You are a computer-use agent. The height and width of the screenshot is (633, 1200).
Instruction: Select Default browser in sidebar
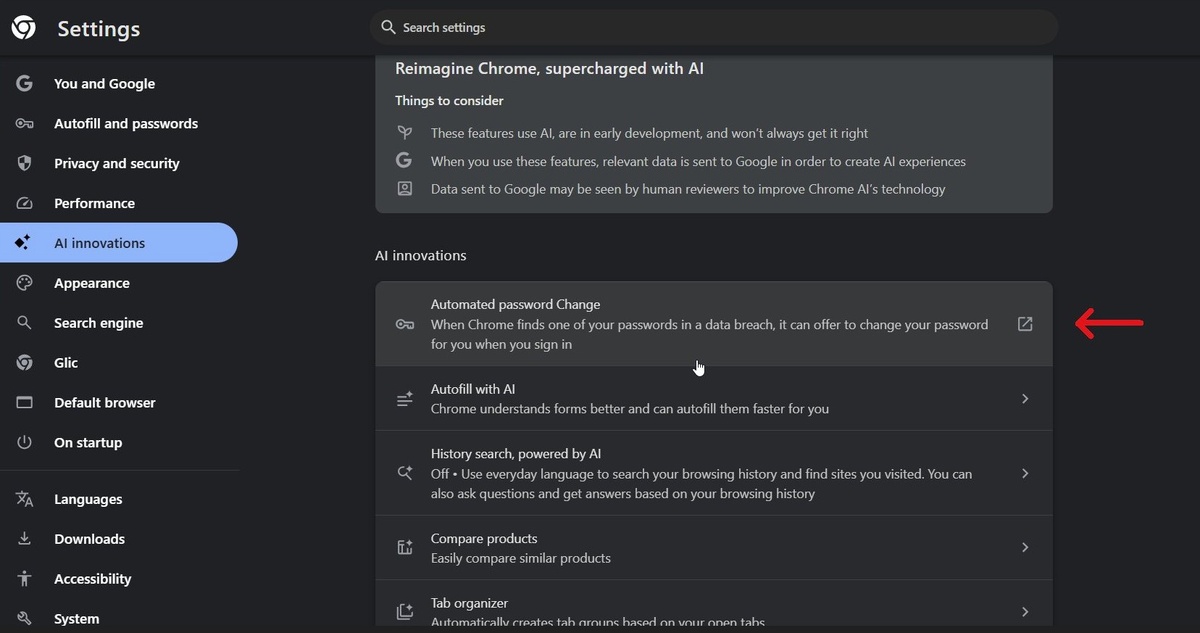coord(104,403)
